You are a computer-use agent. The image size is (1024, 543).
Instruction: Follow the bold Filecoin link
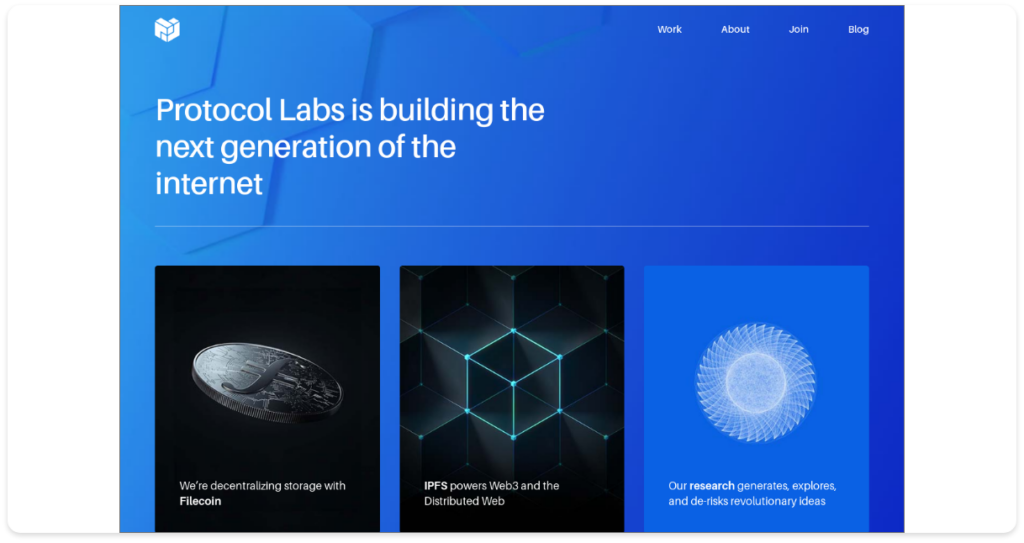coord(200,501)
